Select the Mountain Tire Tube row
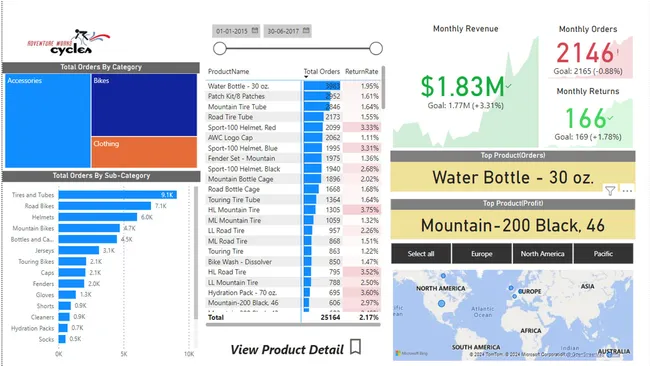The image size is (650, 366). tap(293, 107)
